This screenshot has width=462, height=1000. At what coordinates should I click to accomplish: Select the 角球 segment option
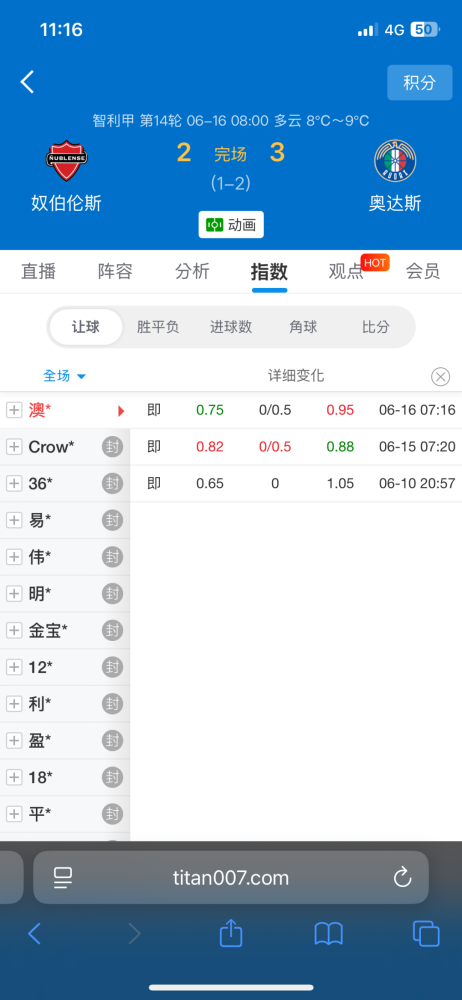[303, 327]
